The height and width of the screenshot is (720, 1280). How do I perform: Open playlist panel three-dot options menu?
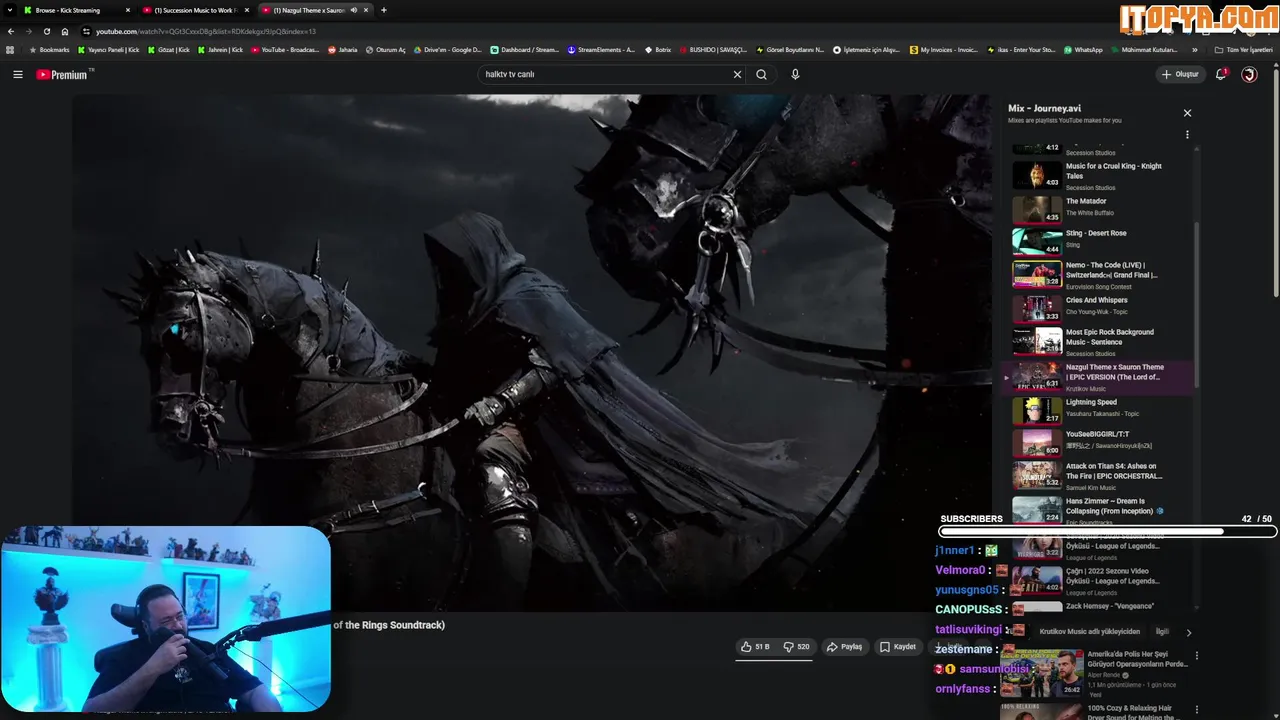click(x=1187, y=134)
